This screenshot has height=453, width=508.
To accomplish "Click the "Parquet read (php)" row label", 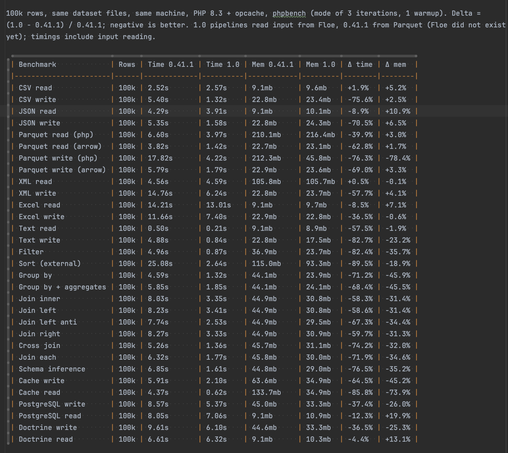I will click(x=56, y=135).
